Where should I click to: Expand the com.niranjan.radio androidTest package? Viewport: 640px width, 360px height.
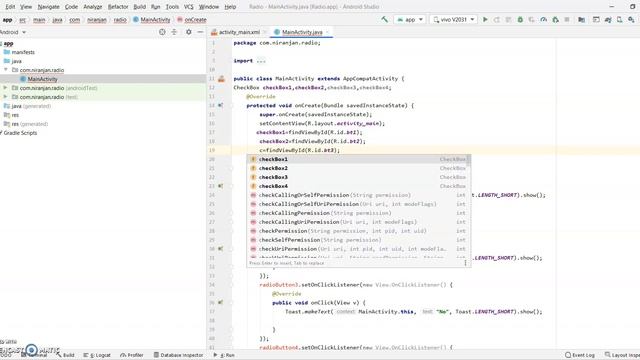[x=5, y=88]
